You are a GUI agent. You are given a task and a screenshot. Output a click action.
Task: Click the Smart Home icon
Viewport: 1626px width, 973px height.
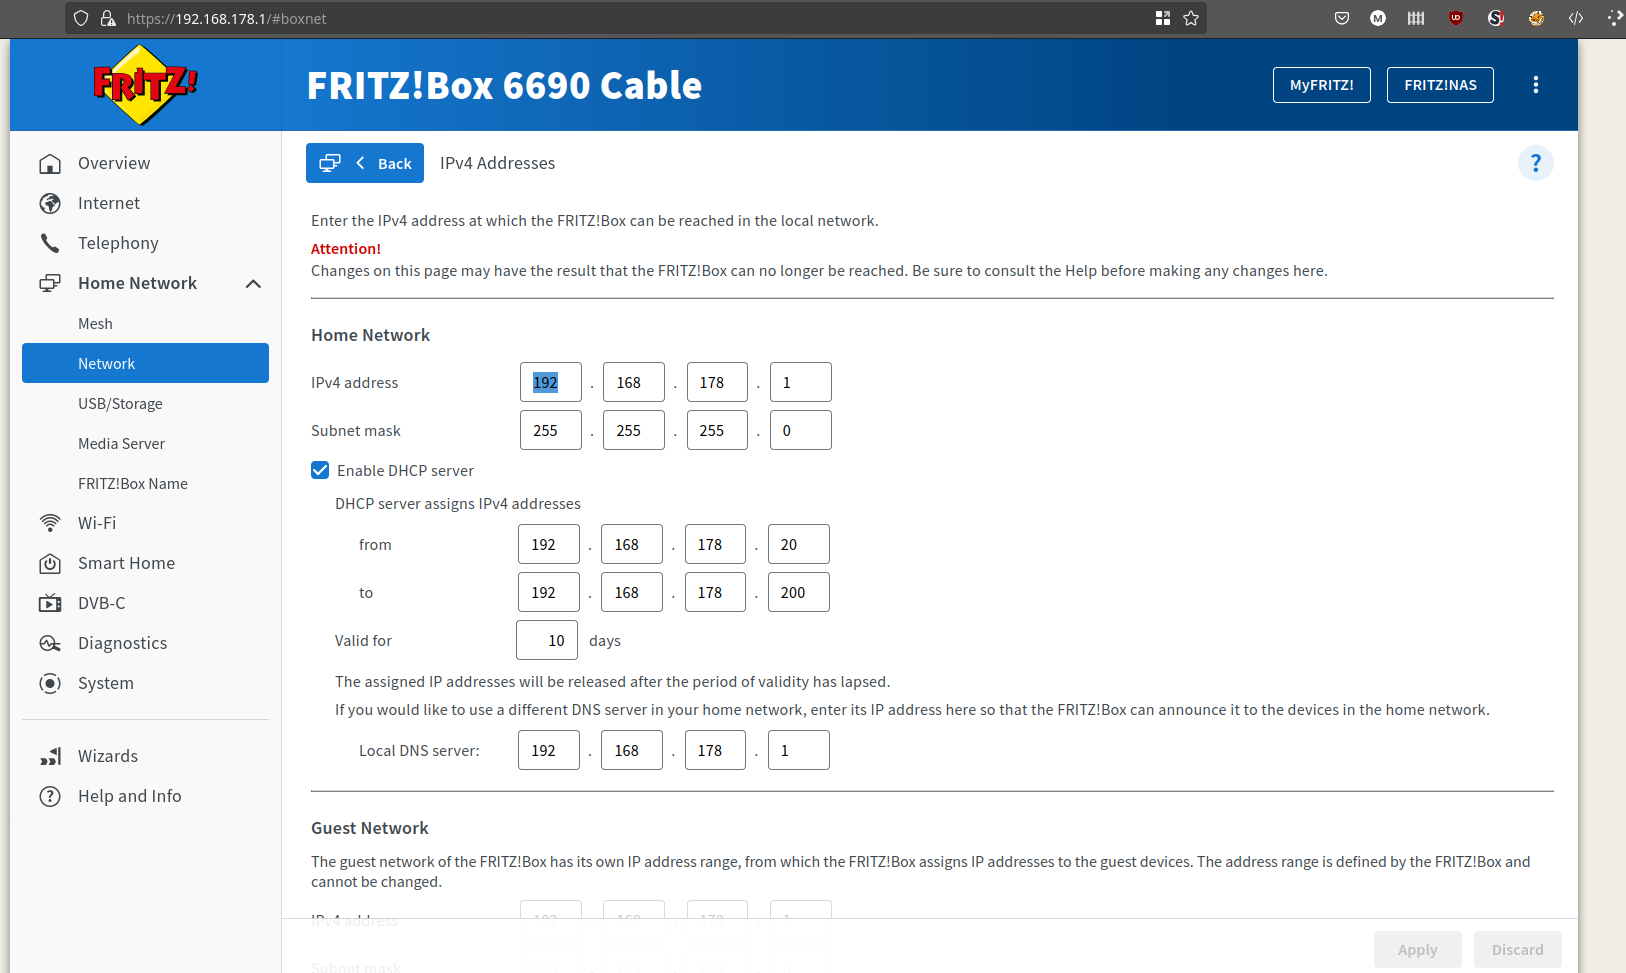point(50,563)
